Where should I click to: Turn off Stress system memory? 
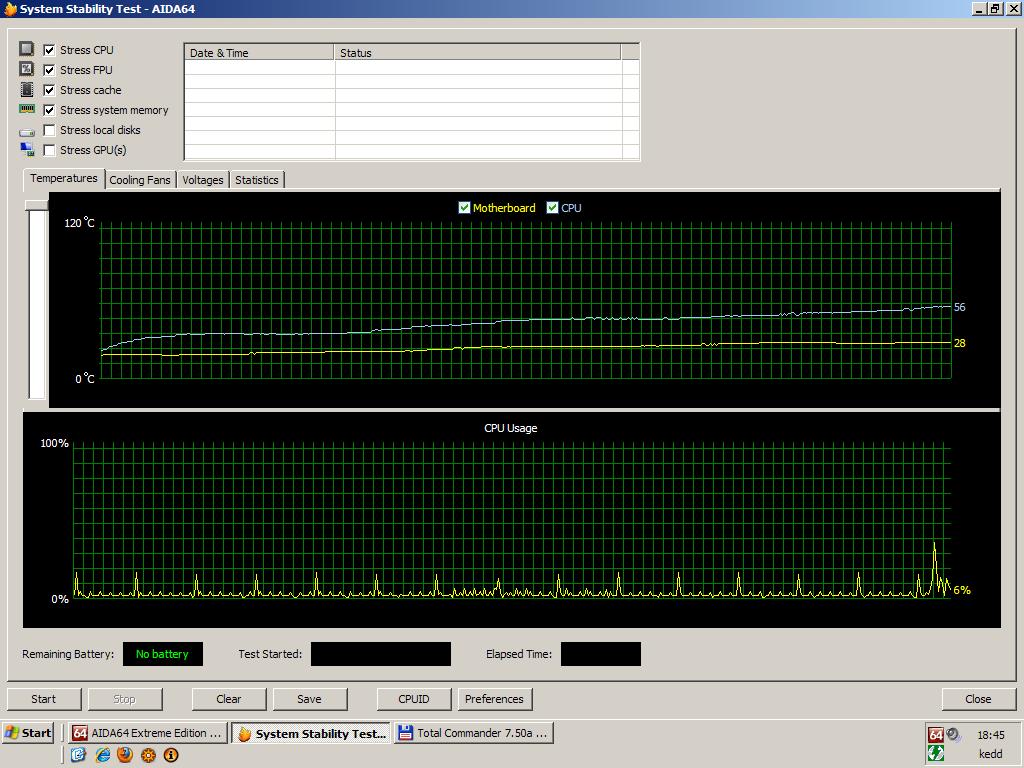coord(49,110)
